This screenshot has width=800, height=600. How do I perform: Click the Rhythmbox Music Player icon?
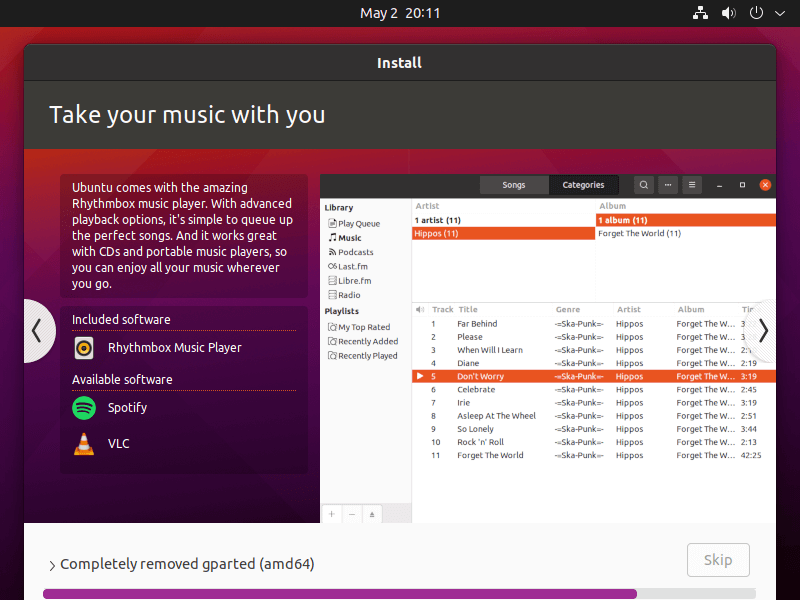click(84, 348)
